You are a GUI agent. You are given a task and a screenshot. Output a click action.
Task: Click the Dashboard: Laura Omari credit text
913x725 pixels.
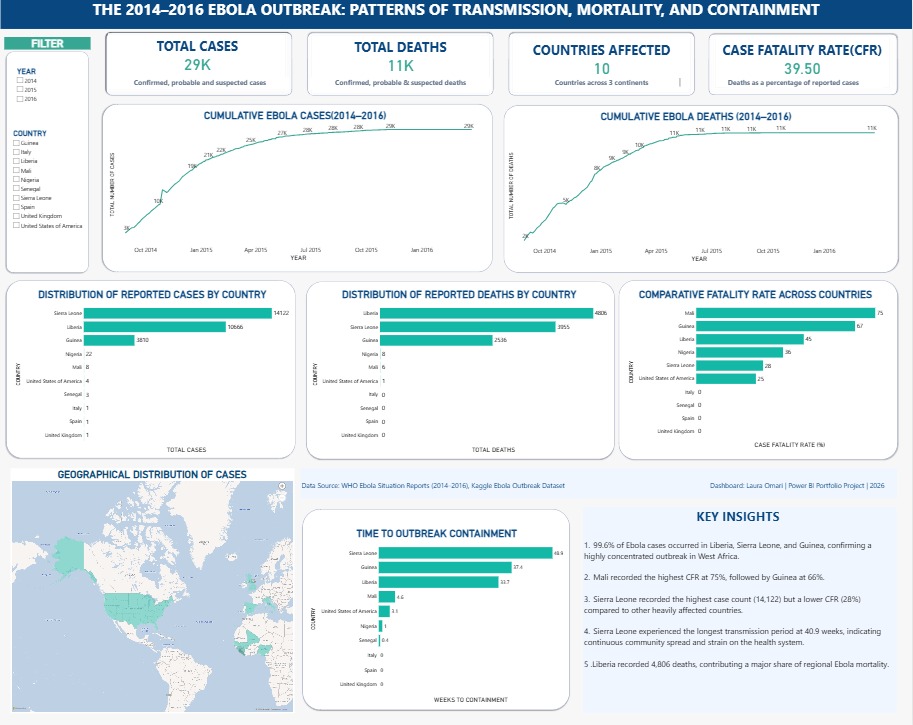click(x=797, y=486)
